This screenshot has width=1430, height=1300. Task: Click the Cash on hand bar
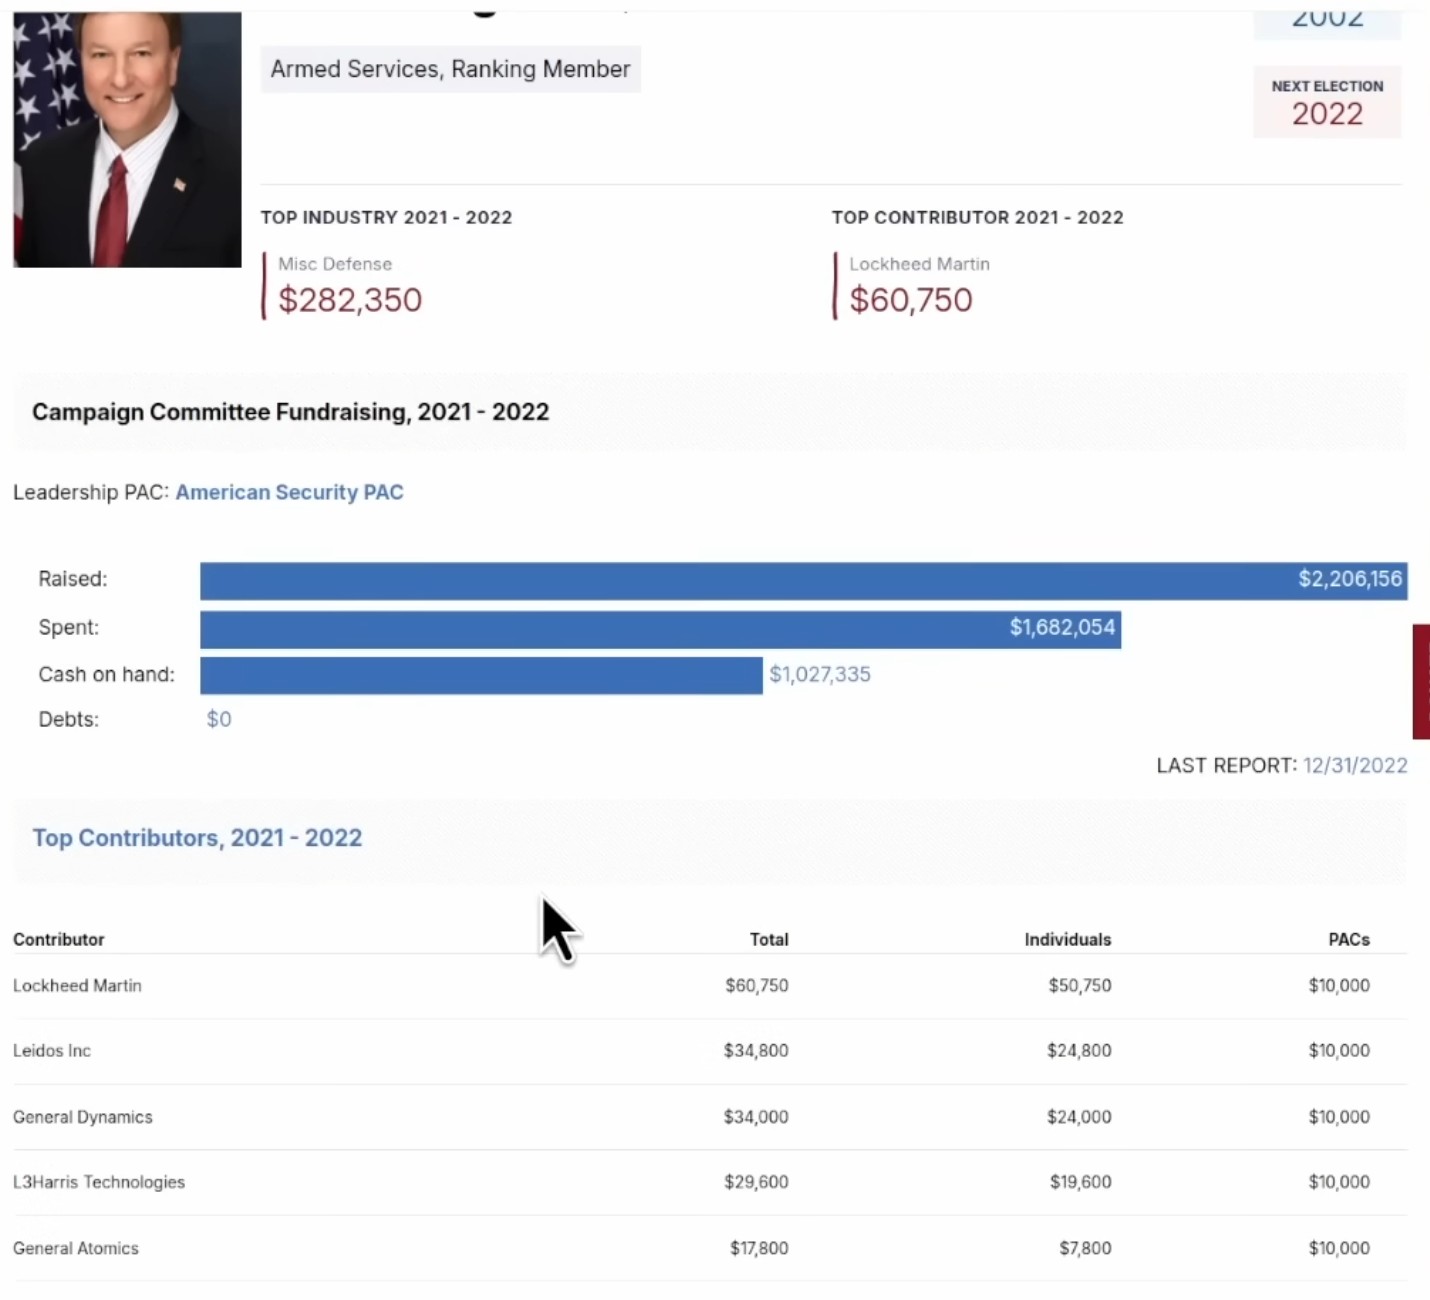481,675
